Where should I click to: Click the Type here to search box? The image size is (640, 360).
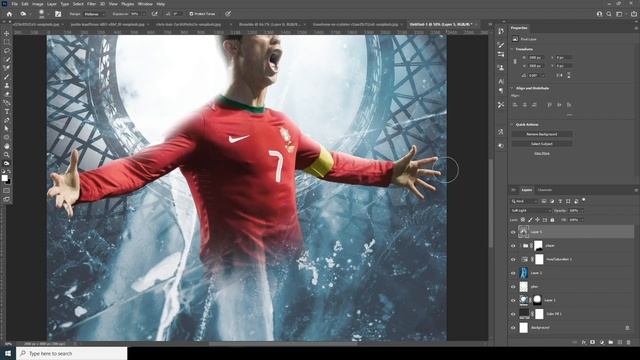pos(72,353)
